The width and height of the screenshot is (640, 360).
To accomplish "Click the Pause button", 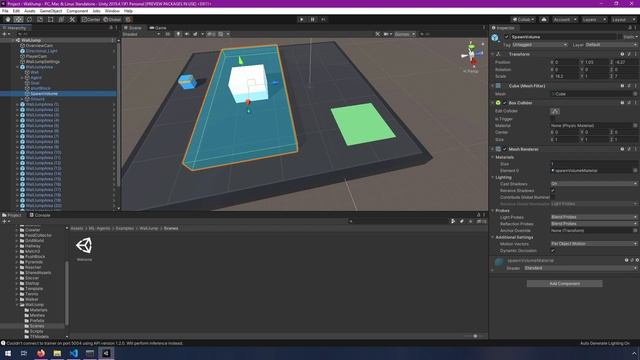I will pos(313,20).
